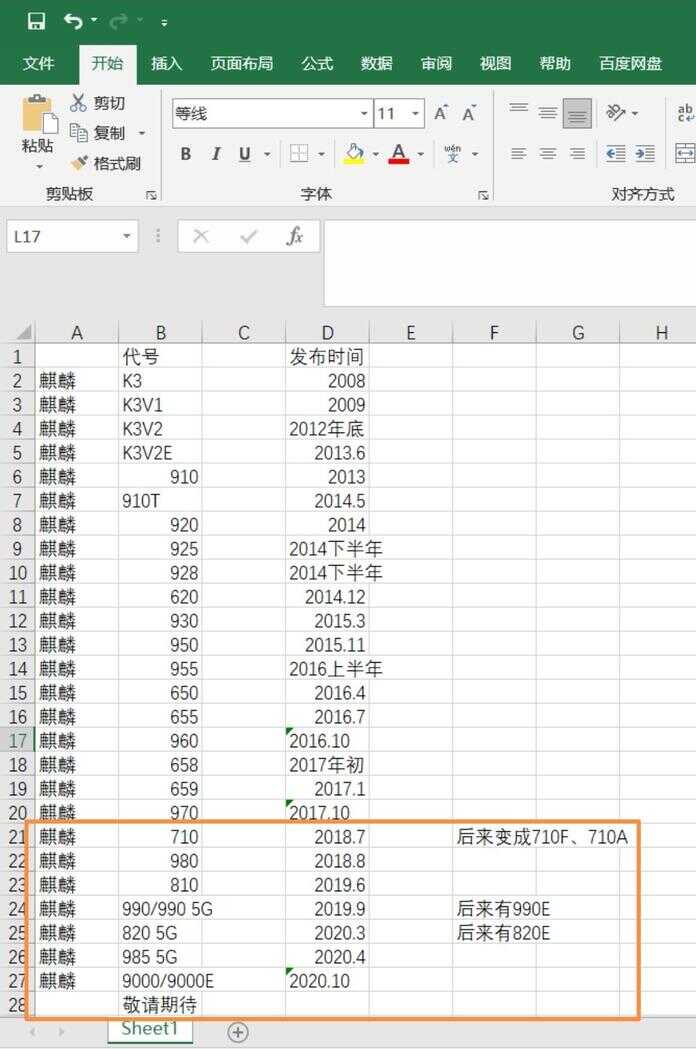Viewport: 696px width, 1049px height.
Task: Click the decrease font size icon
Action: tap(469, 113)
